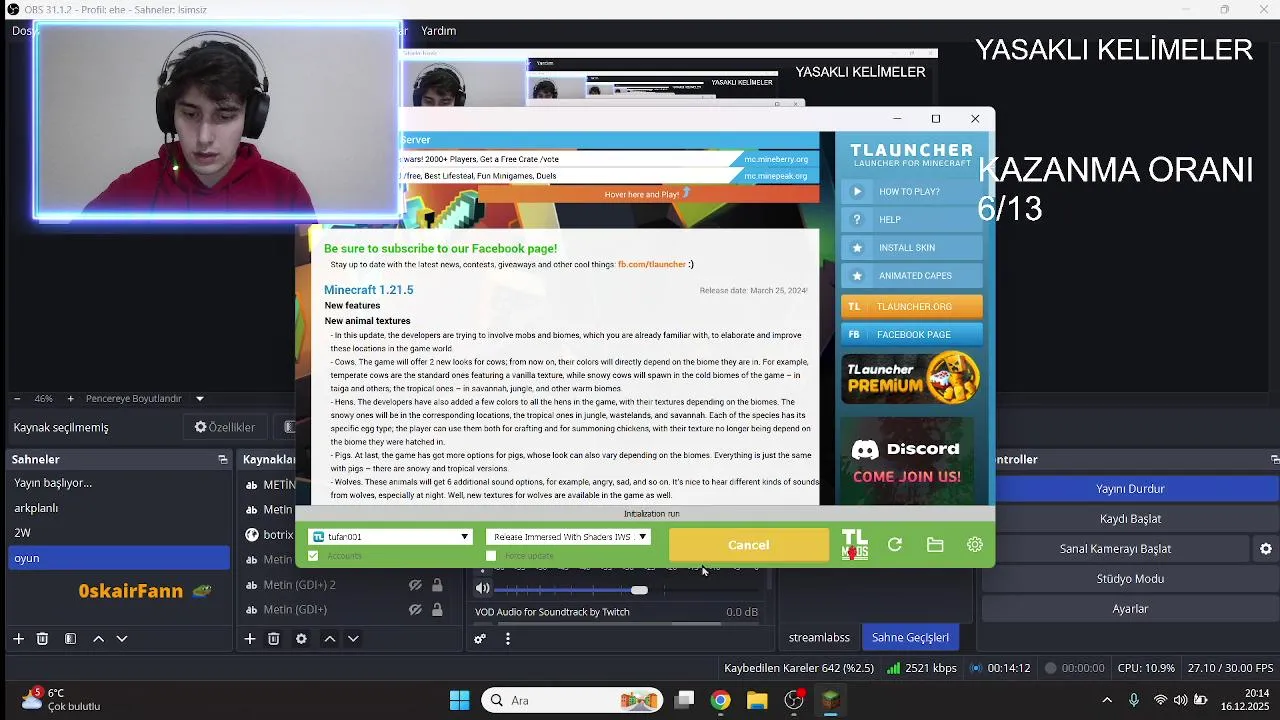Open fb.com/tlauncher link

[651, 264]
